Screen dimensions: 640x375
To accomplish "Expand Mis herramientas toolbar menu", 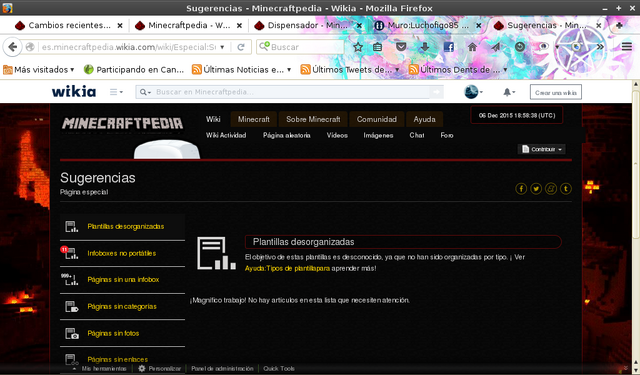I will (x=100, y=368).
